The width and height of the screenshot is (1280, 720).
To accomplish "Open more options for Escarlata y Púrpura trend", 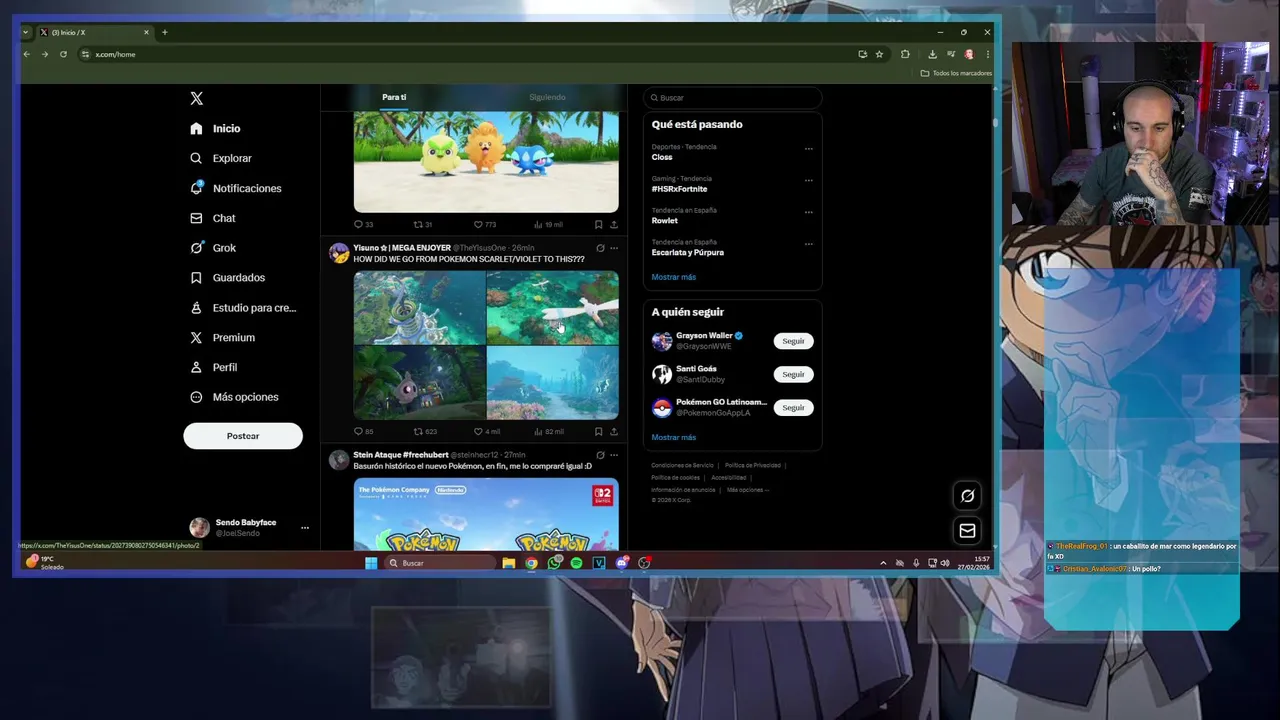I will click(x=809, y=245).
